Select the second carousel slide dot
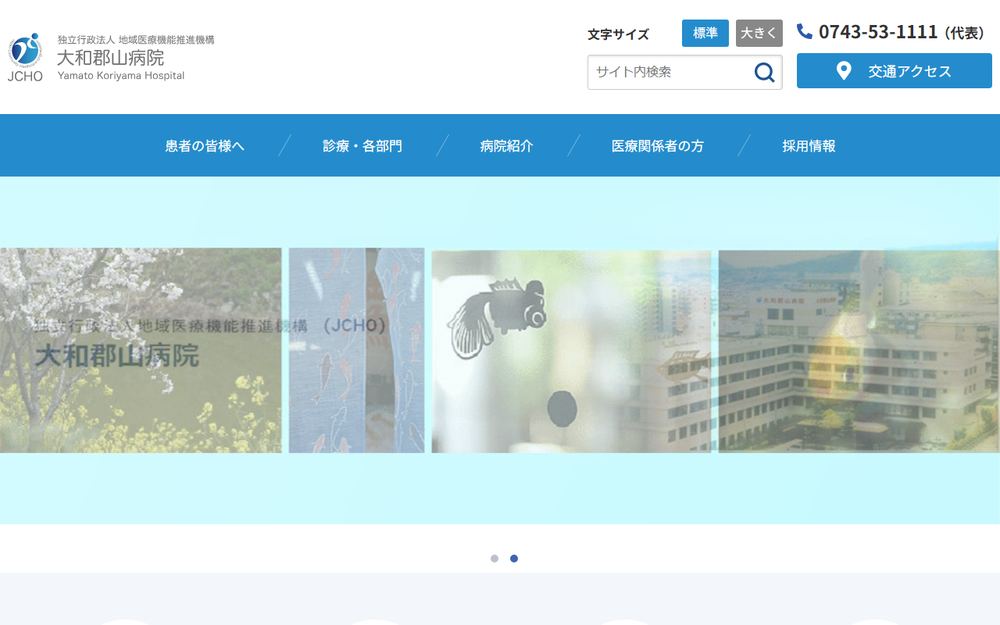The image size is (1000, 625). (x=514, y=559)
